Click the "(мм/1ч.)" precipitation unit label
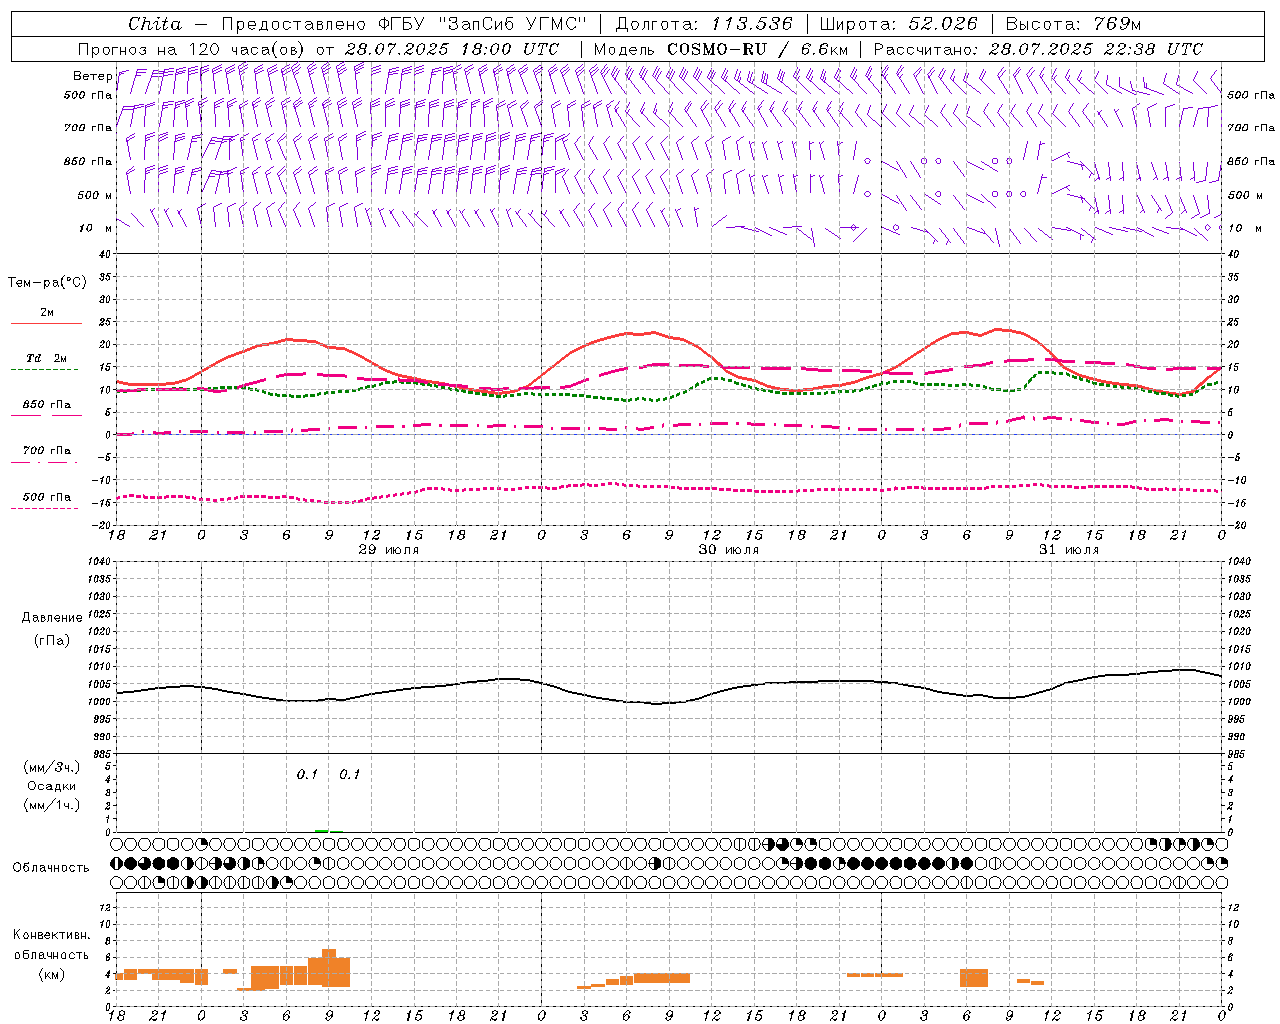This screenshot has width=1280, height=1024. pyautogui.click(x=52, y=805)
